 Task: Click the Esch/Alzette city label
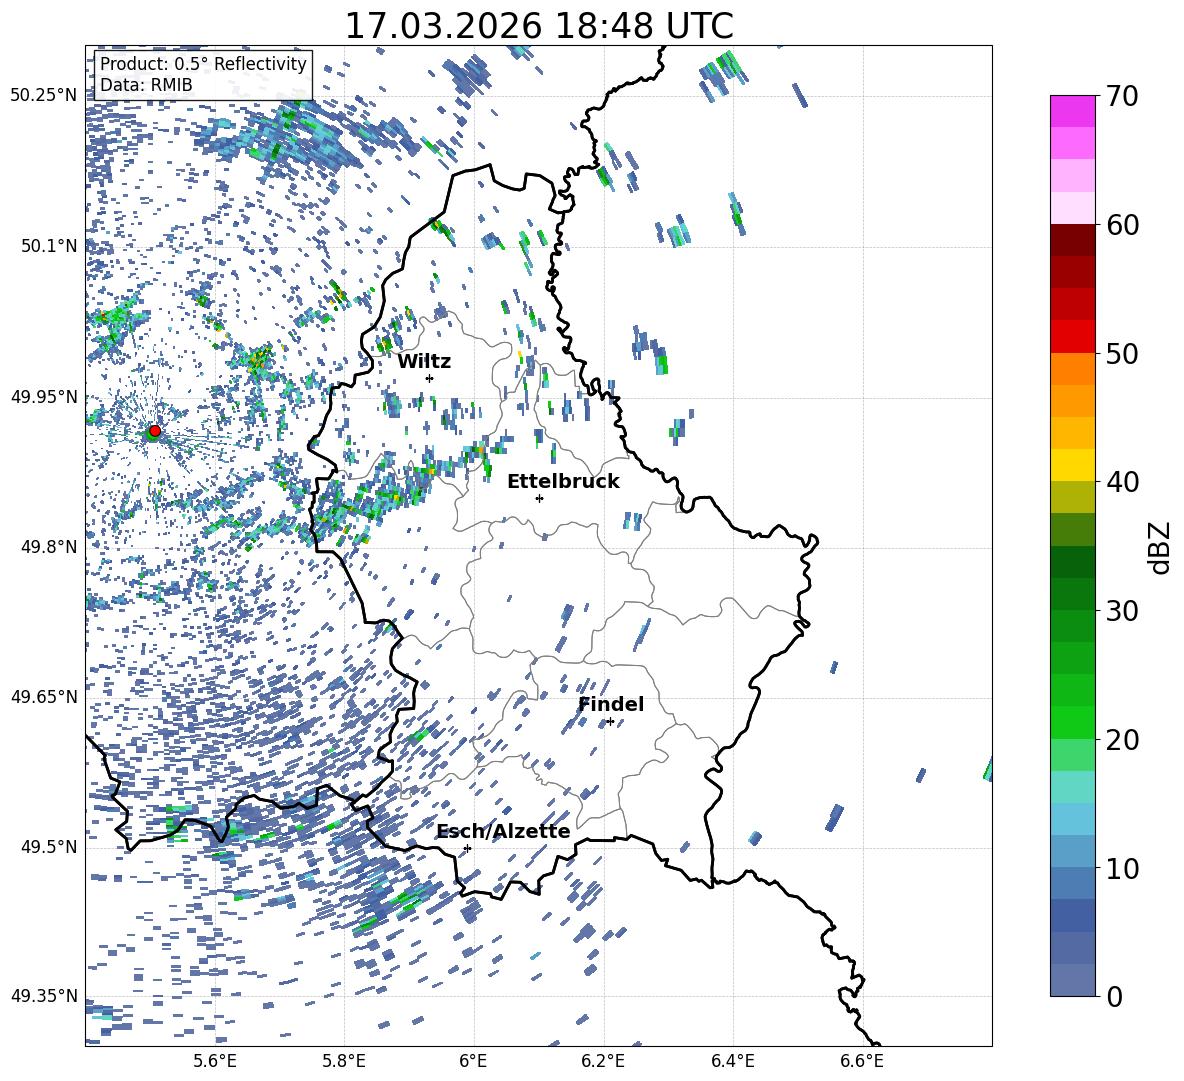click(x=503, y=832)
